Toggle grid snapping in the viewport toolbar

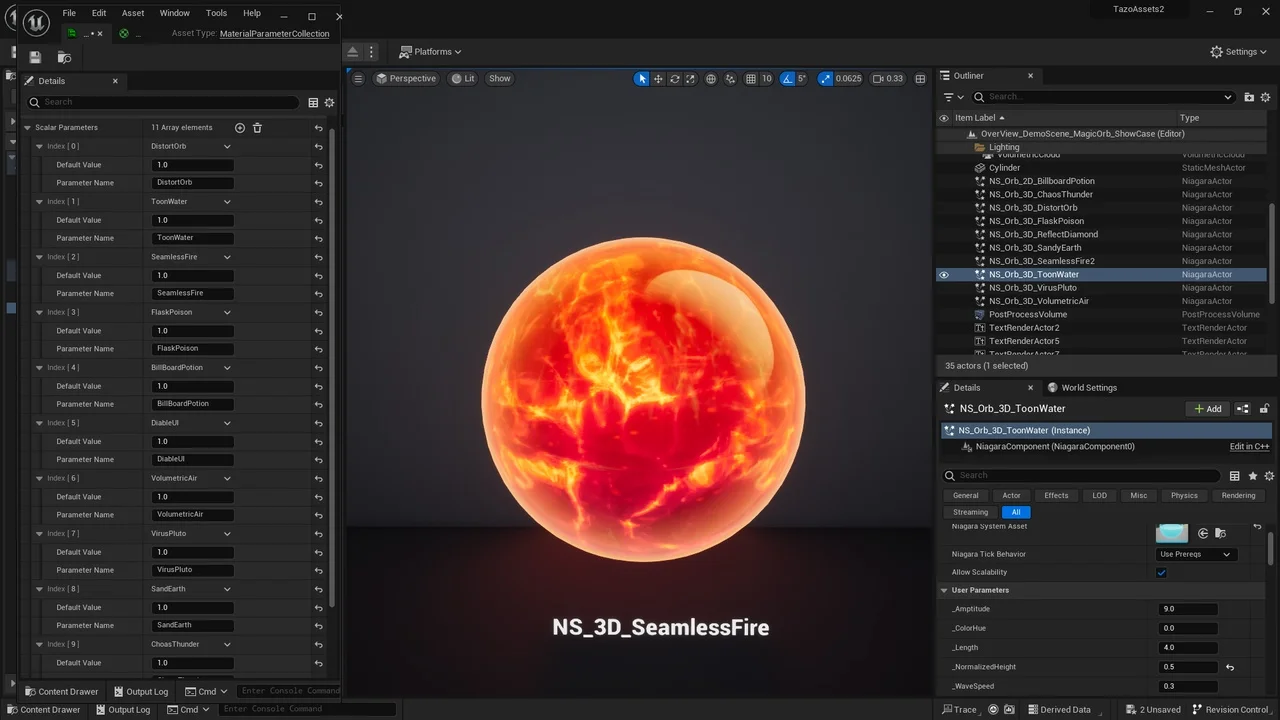coord(750,79)
